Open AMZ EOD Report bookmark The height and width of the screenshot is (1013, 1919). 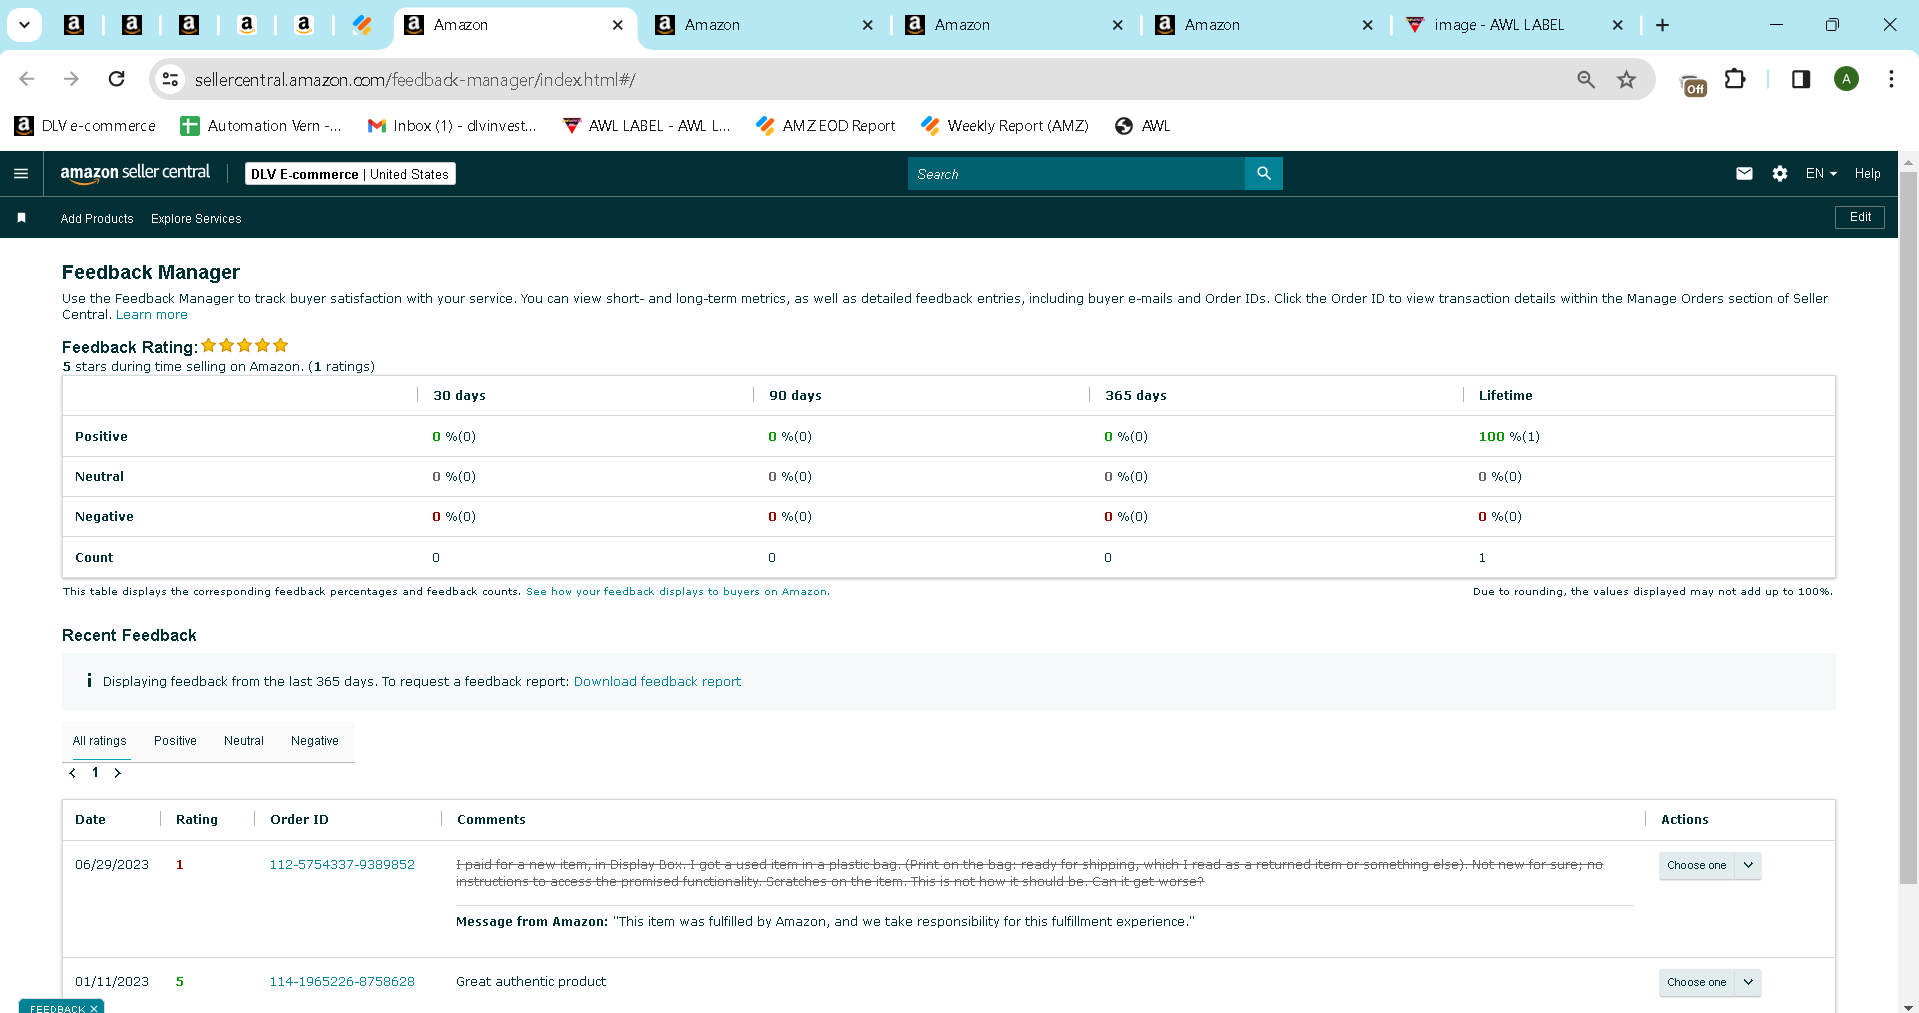[x=826, y=126]
